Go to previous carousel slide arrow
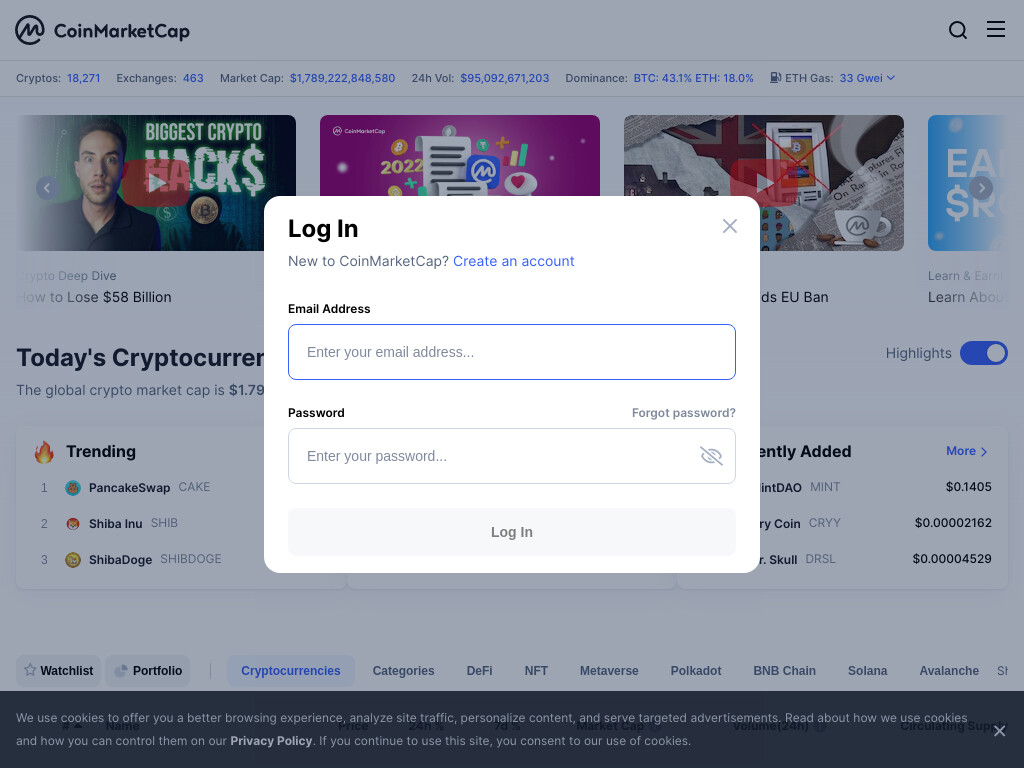The height and width of the screenshot is (768, 1024). [x=47, y=189]
